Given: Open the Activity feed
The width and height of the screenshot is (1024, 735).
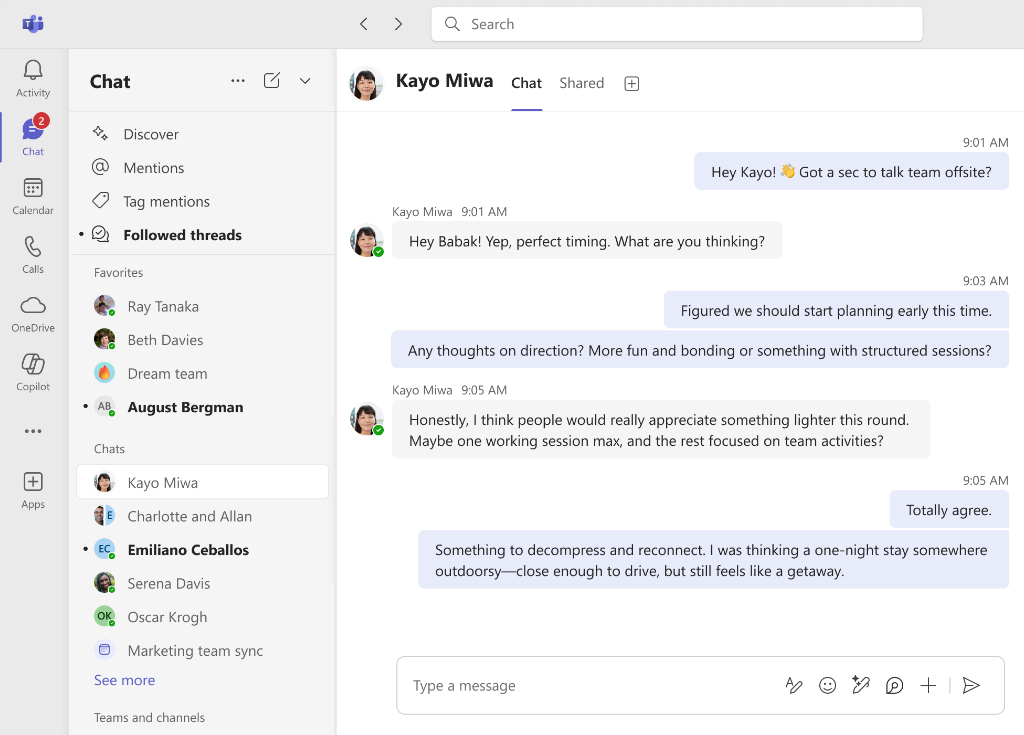Looking at the screenshot, I should (x=32, y=77).
